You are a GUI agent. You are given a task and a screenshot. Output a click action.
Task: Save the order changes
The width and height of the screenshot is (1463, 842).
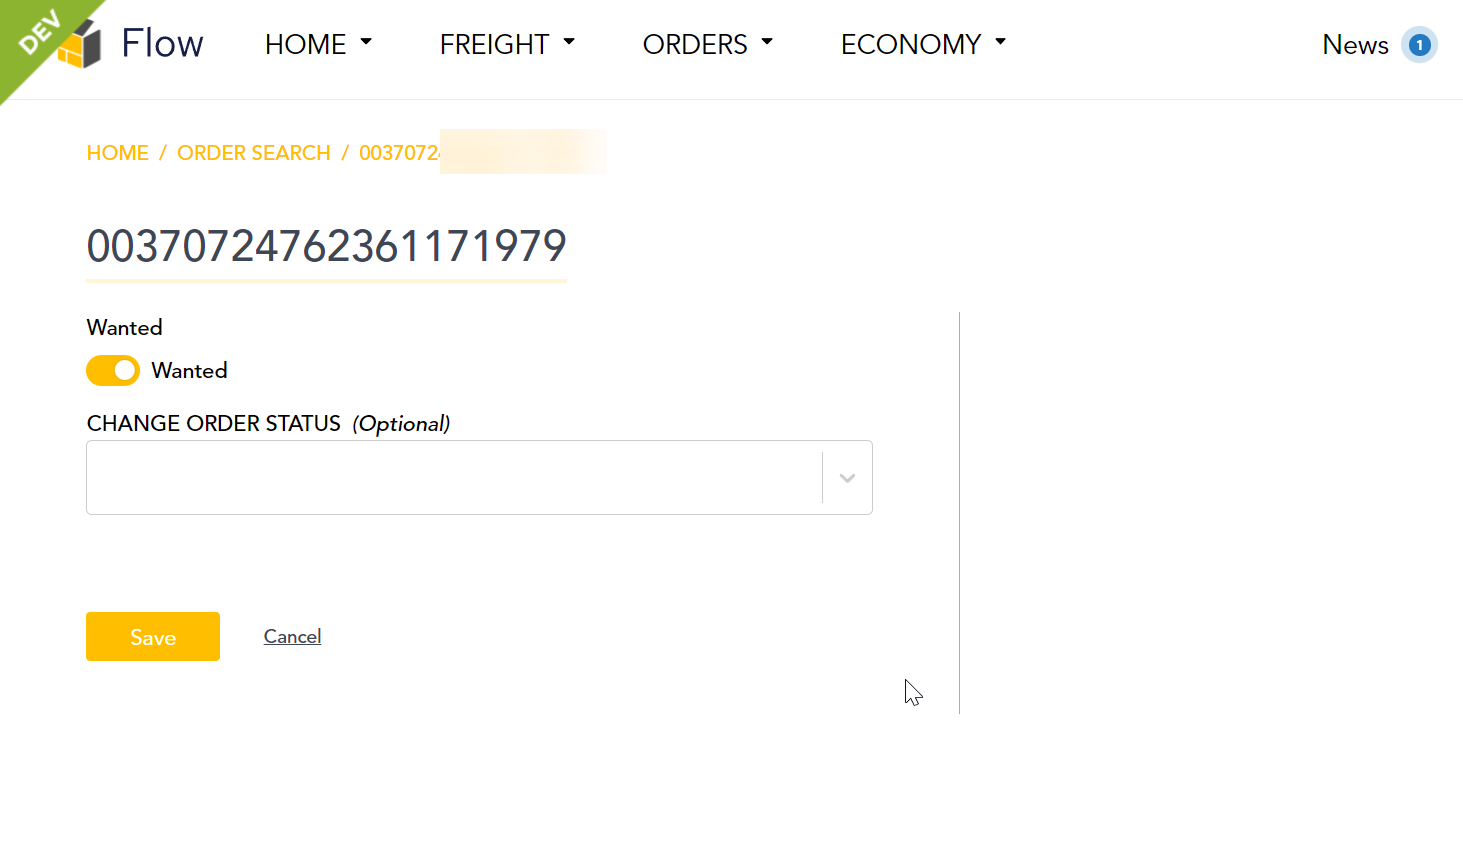tap(153, 637)
